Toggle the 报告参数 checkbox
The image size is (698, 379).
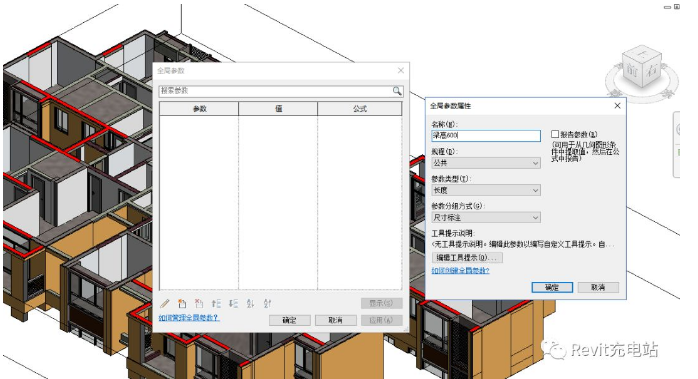pyautogui.click(x=555, y=134)
